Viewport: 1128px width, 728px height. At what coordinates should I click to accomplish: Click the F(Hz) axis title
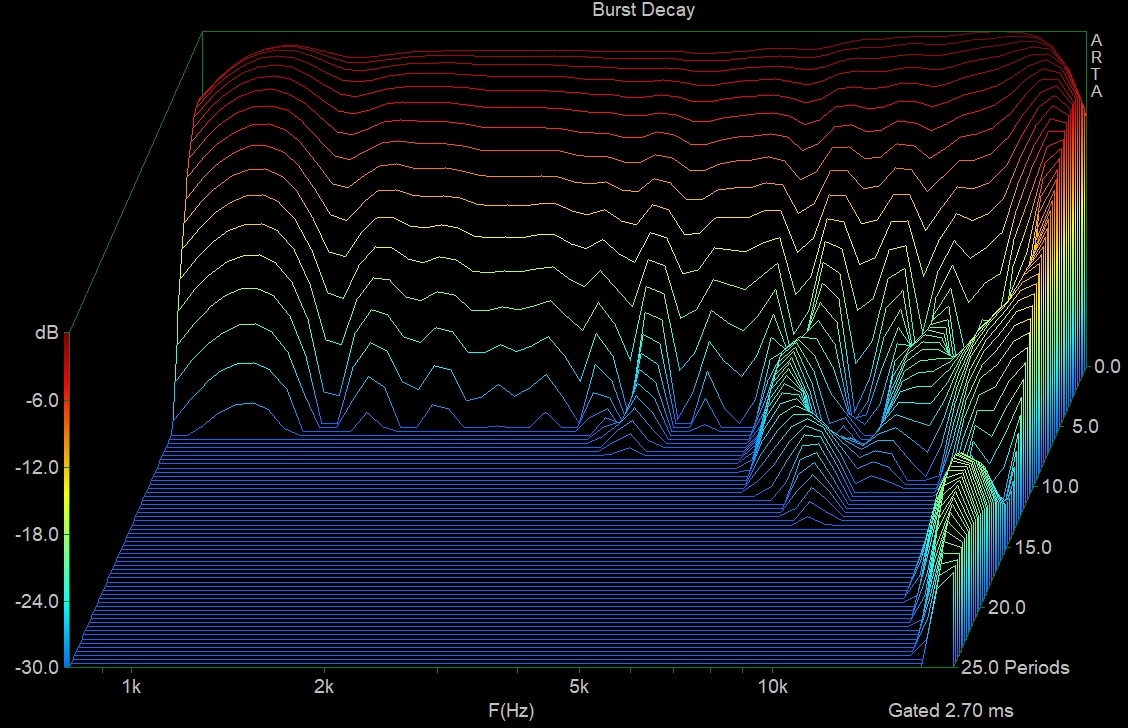coord(510,711)
